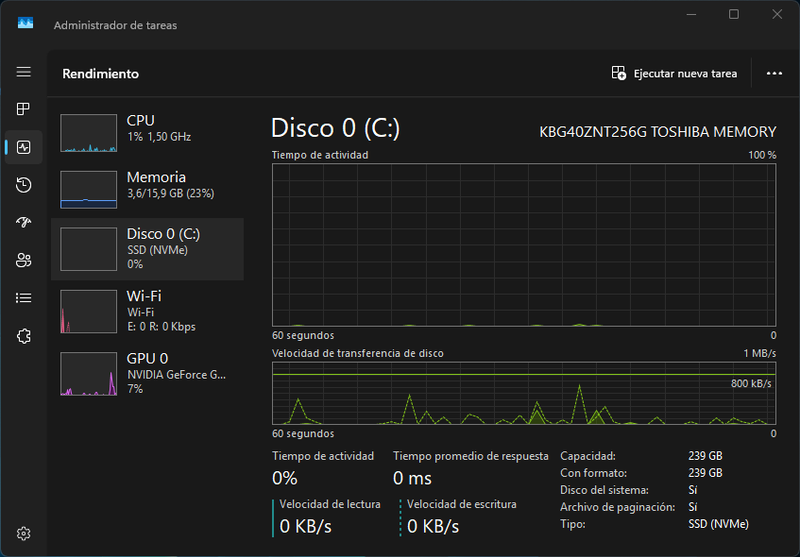Open App history page icon

coord(23,185)
